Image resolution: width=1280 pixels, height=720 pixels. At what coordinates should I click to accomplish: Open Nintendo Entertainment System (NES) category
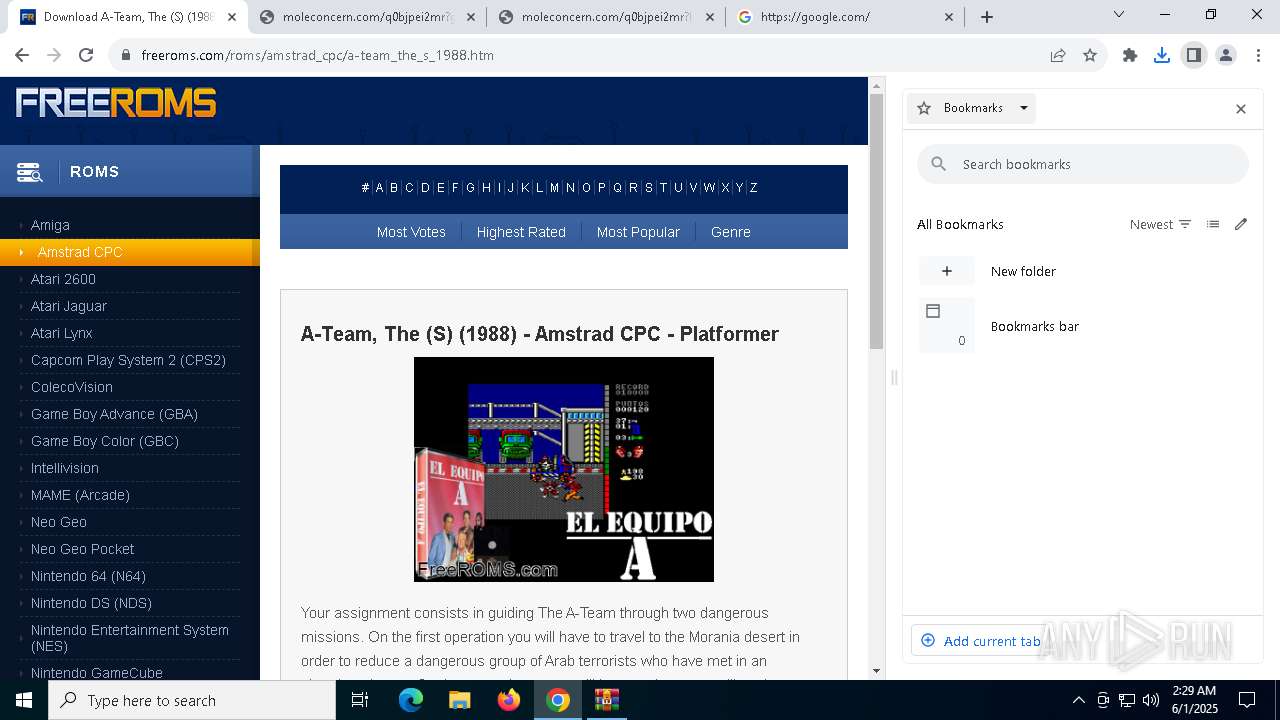[x=130, y=638]
